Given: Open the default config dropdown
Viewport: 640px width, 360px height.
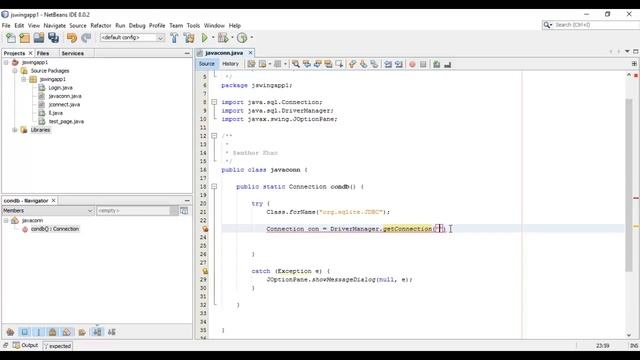Looking at the screenshot, I should pyautogui.click(x=160, y=38).
